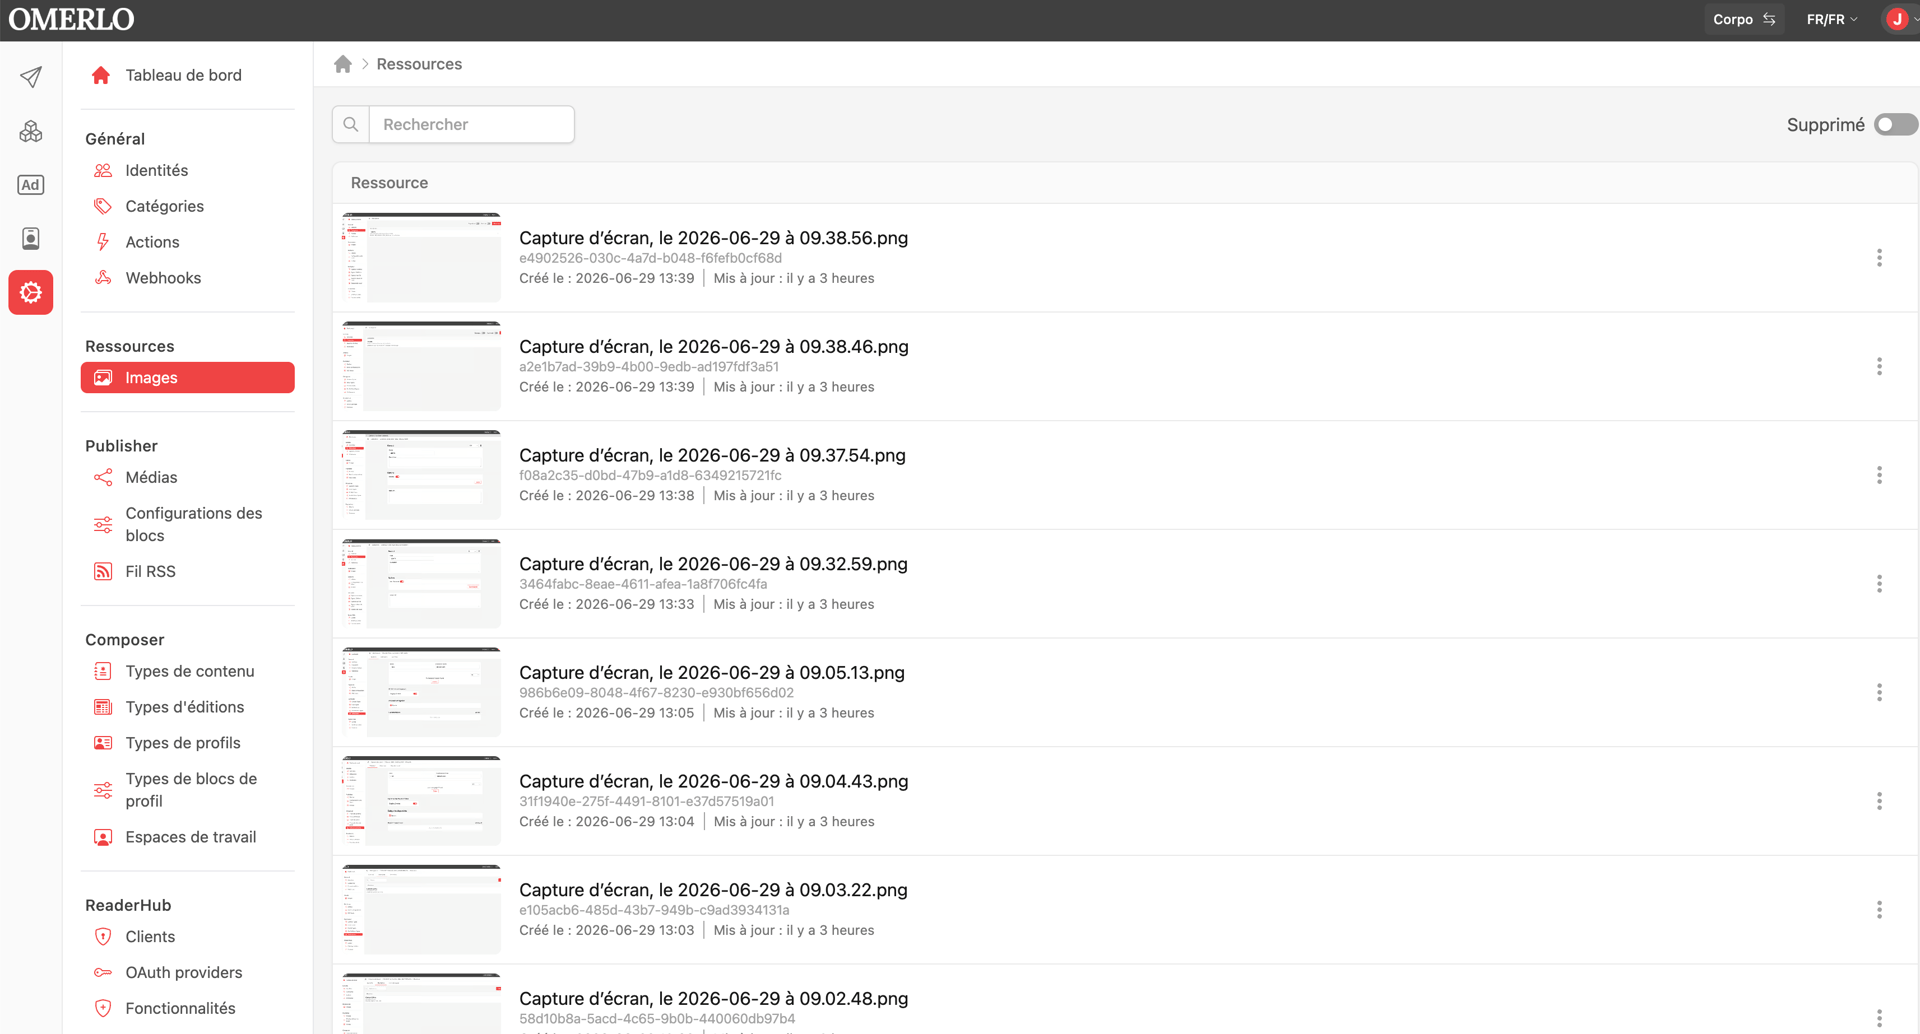Click the Médias share icon
The image size is (1920, 1034).
point(103,477)
